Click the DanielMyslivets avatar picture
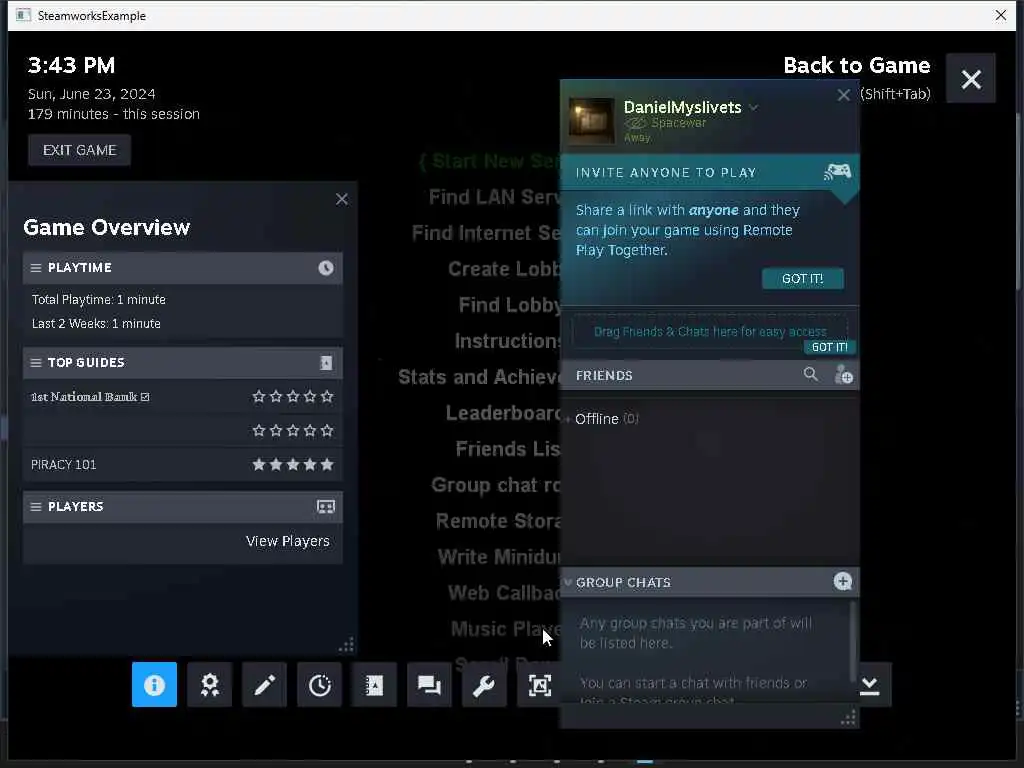The width and height of the screenshot is (1024, 768). pos(591,121)
